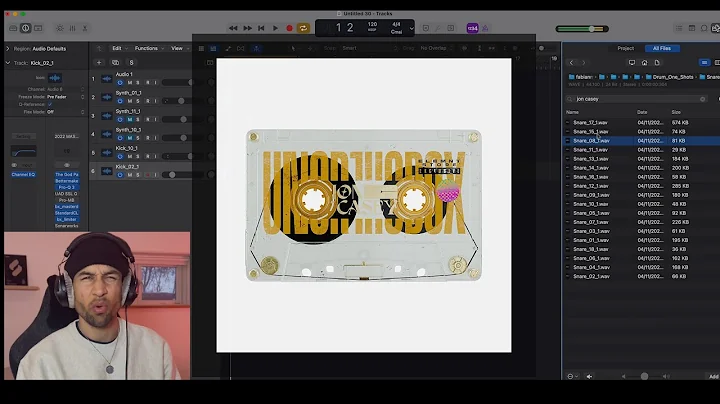Switch to the All Files tab
The width and height of the screenshot is (720, 404).
click(x=662, y=48)
